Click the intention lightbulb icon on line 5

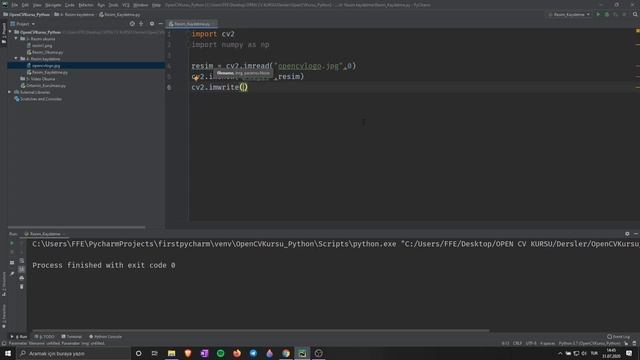(x=196, y=78)
